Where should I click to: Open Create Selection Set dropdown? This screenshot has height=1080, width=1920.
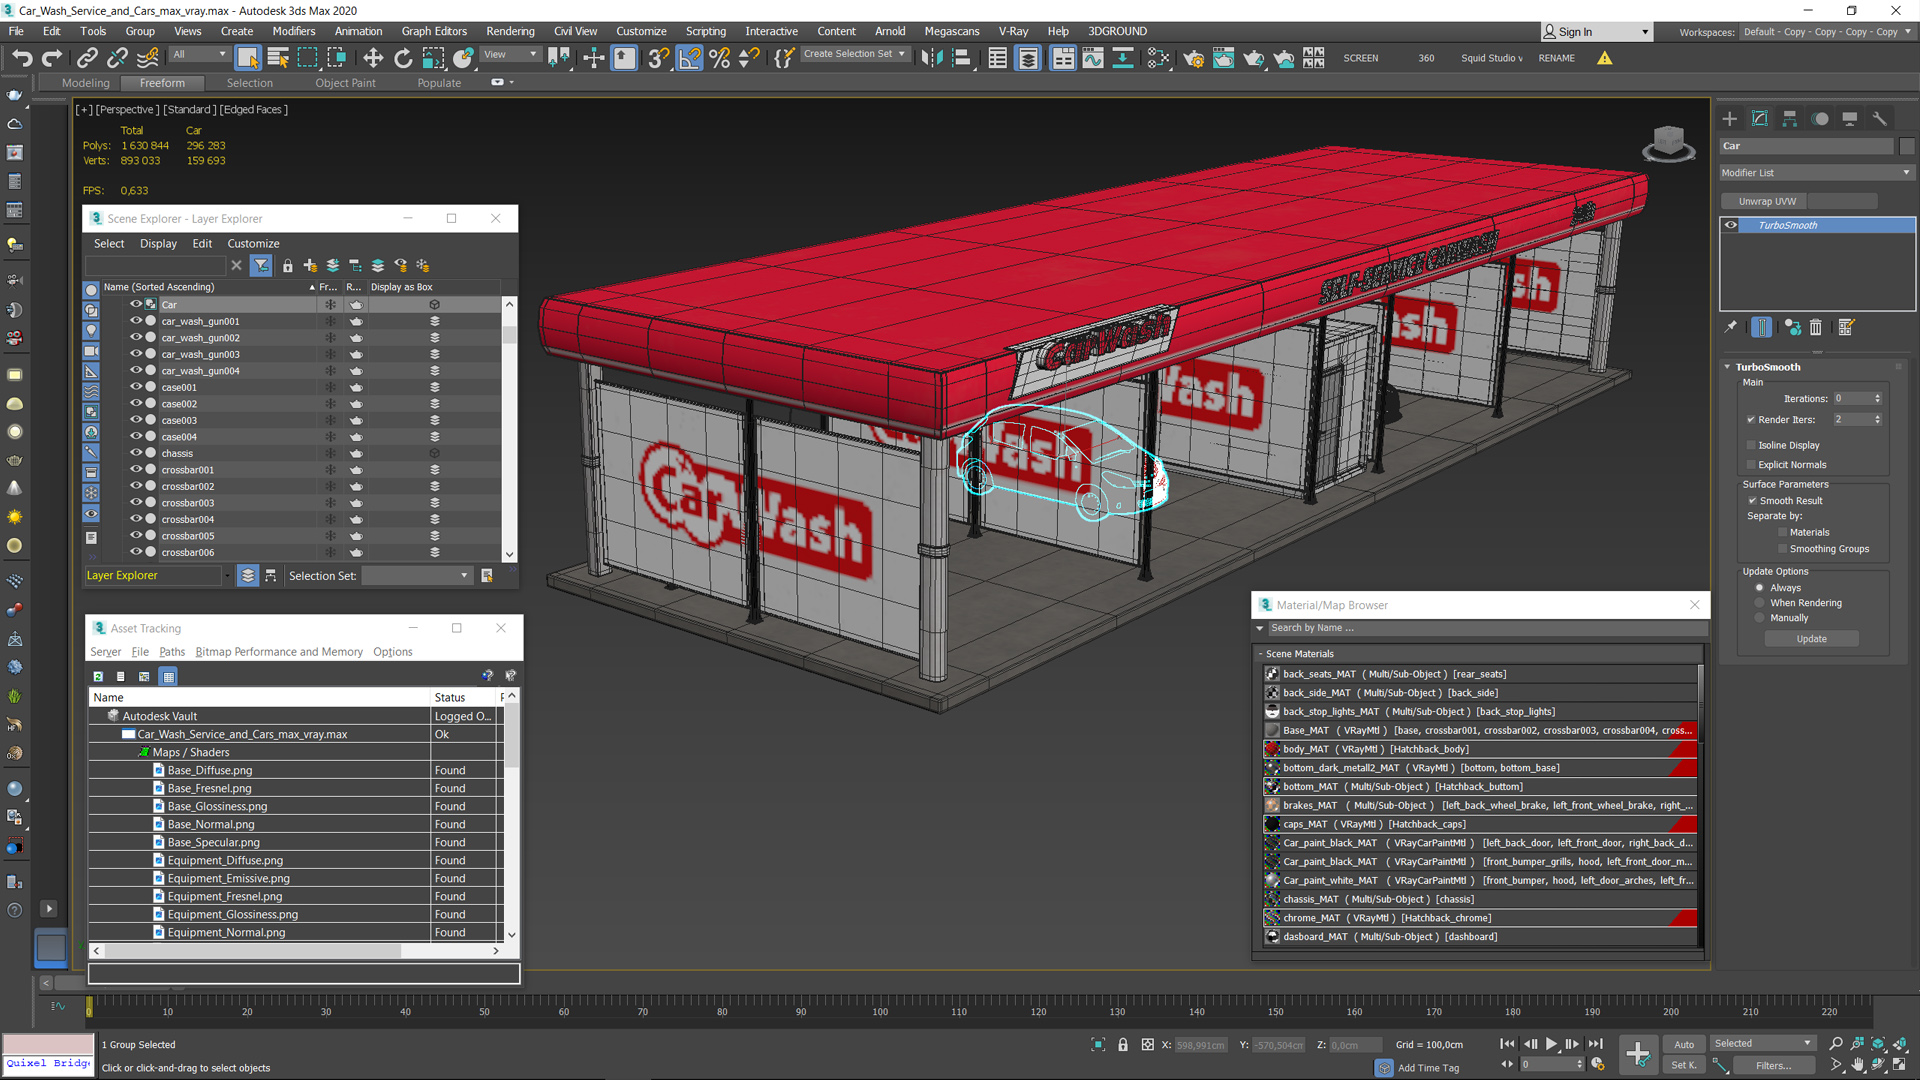(855, 54)
